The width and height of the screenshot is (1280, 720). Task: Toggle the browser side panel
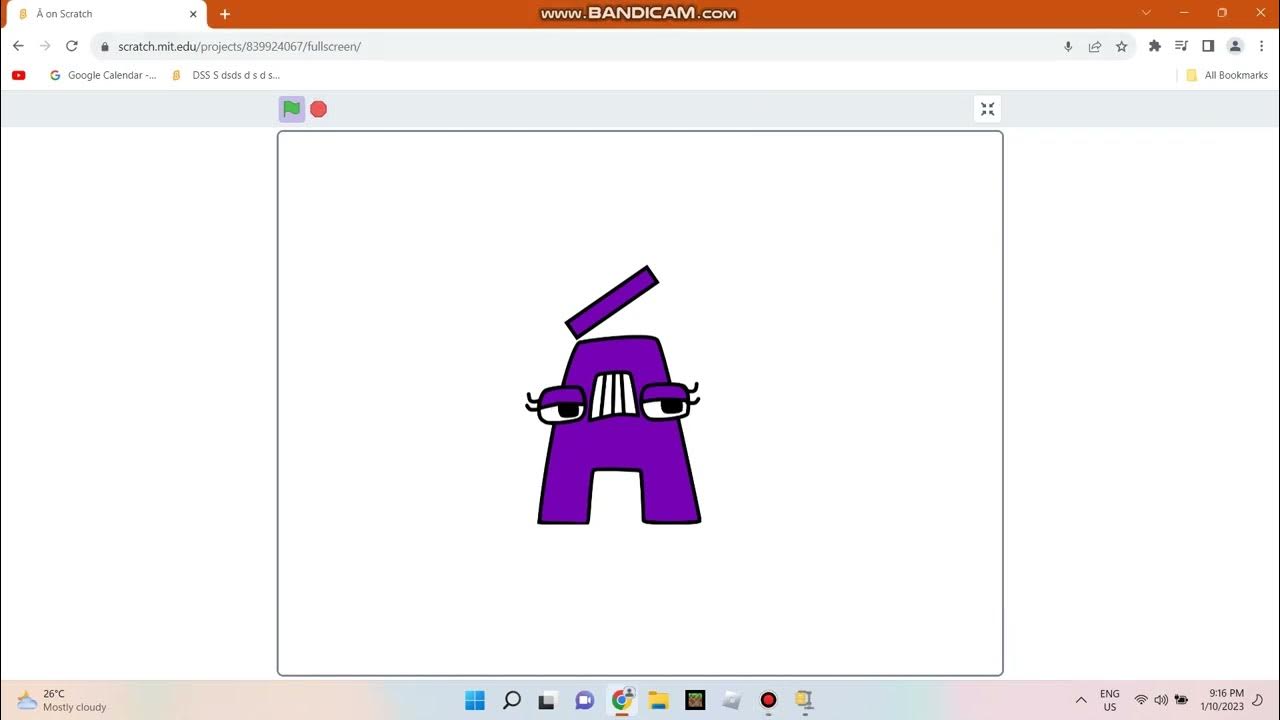1208,46
